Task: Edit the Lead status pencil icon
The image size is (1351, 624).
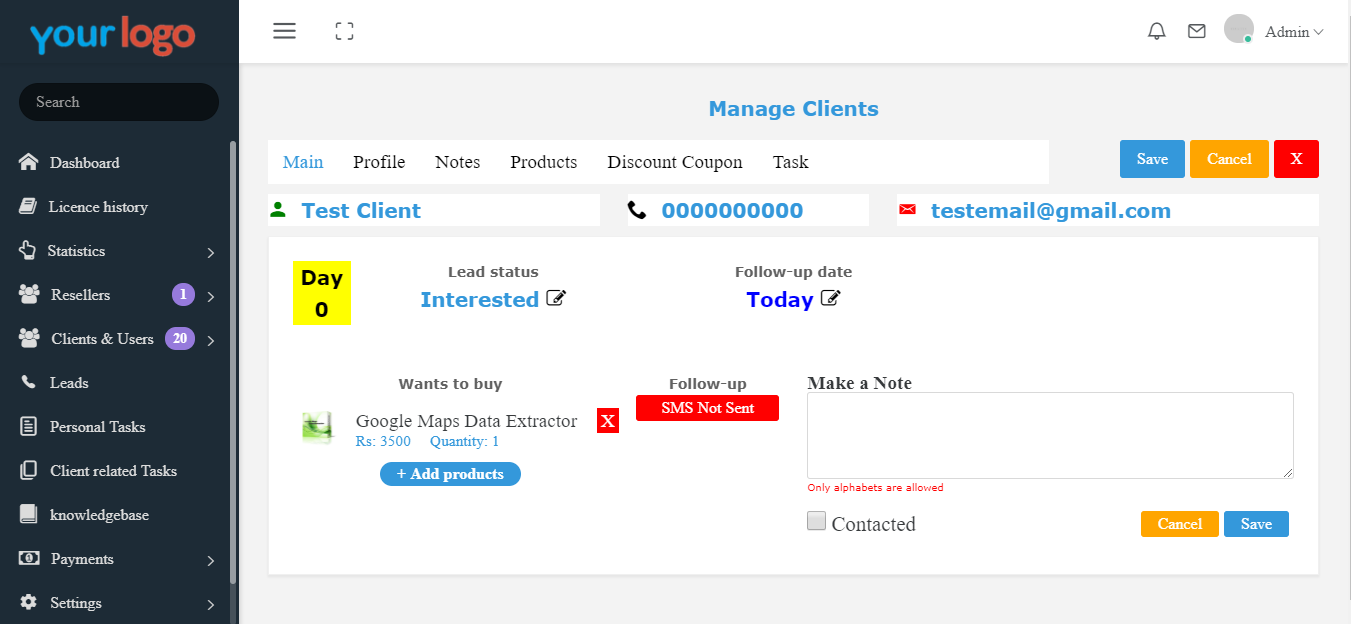Action: tap(556, 298)
